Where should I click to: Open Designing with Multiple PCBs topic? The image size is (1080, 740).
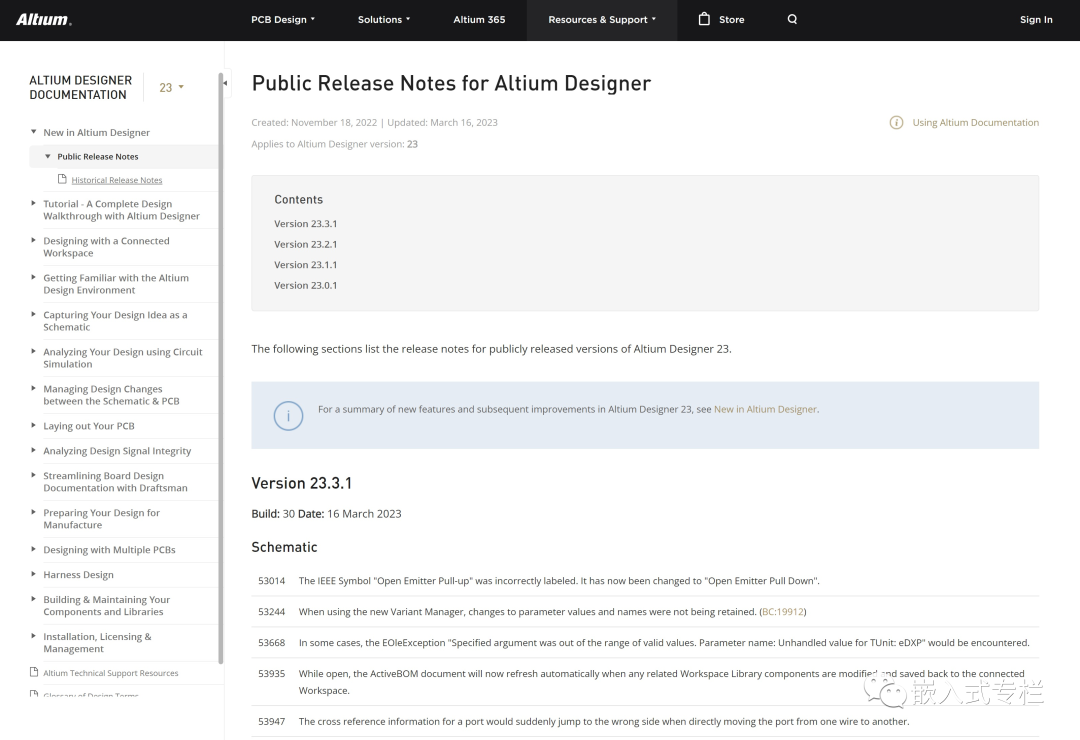pyautogui.click(x=110, y=550)
